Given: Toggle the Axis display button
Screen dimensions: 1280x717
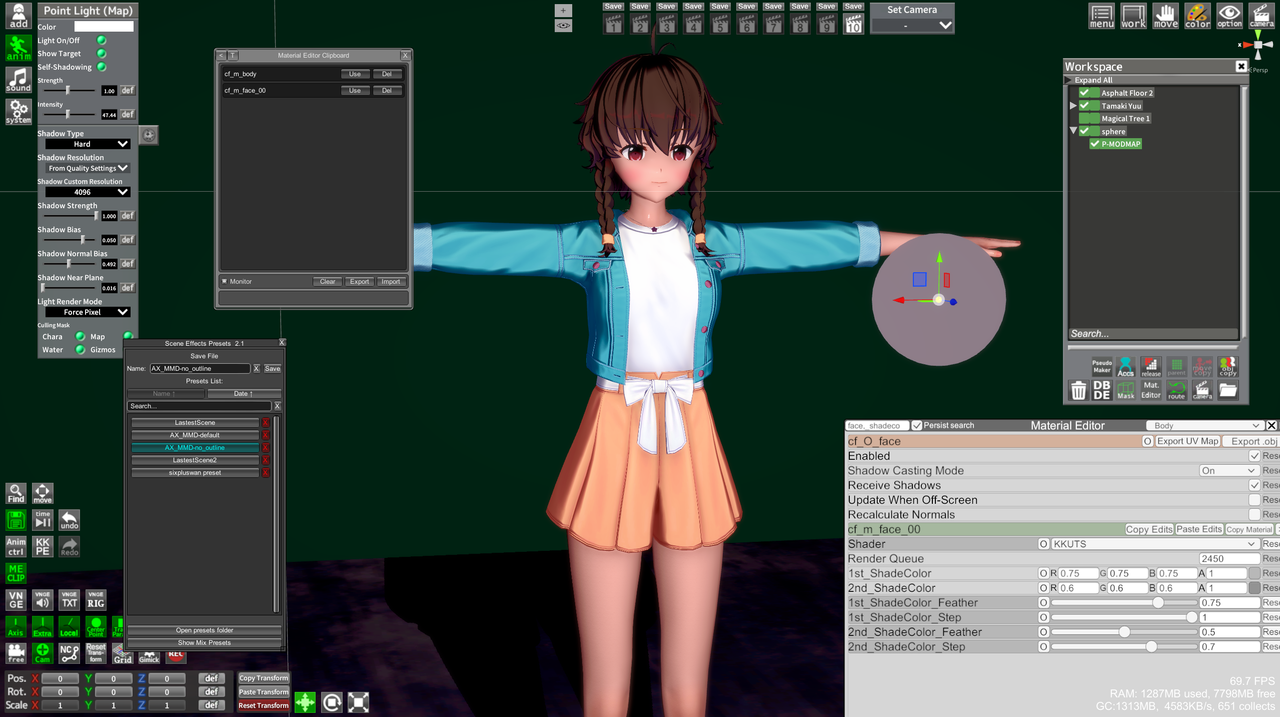Looking at the screenshot, I should (x=16, y=626).
